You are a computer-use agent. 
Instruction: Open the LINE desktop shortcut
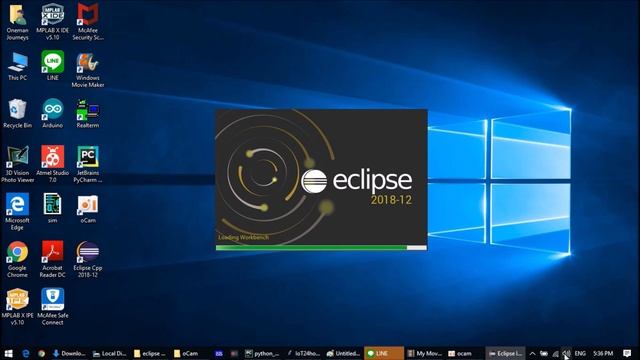53,65
